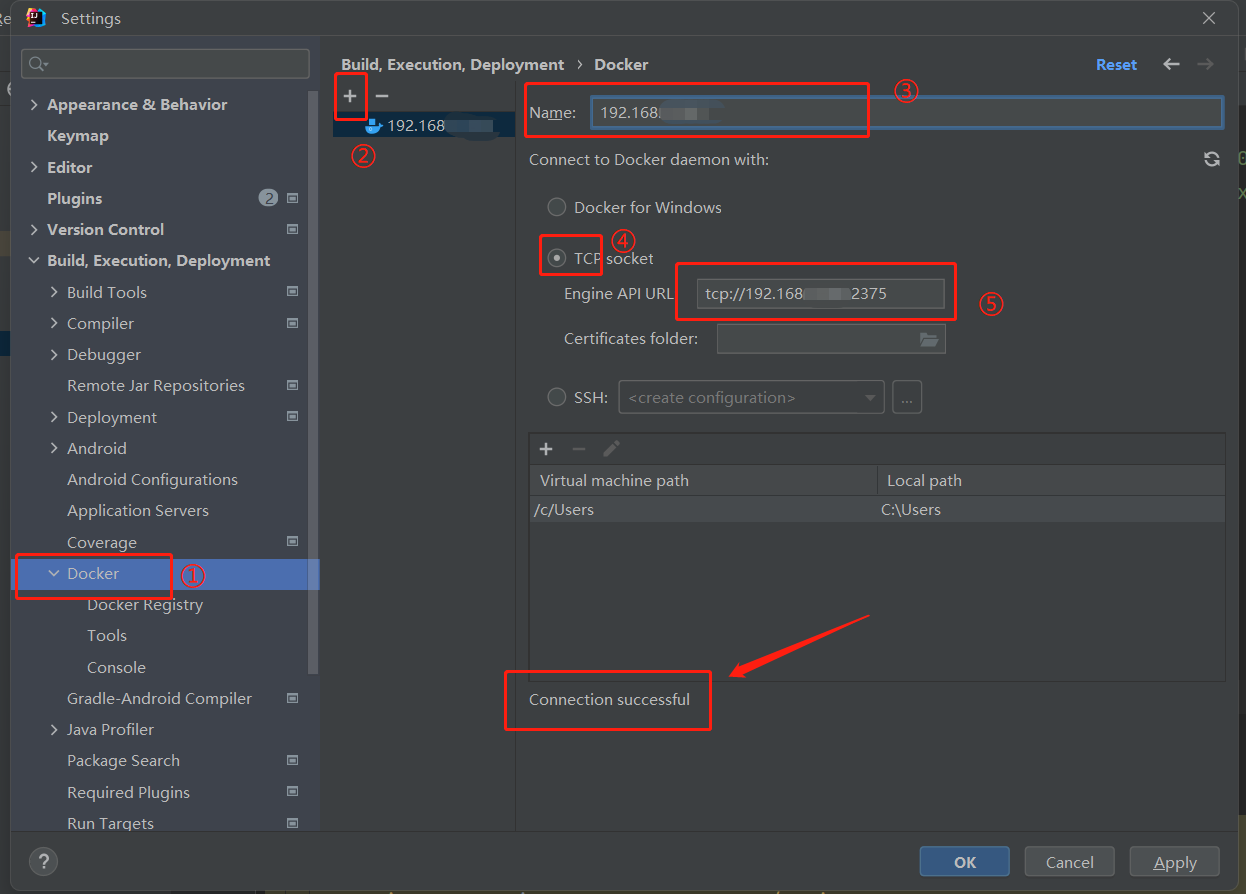Select the Console settings entry
Viewport: 1246px width, 894px height.
coord(116,667)
